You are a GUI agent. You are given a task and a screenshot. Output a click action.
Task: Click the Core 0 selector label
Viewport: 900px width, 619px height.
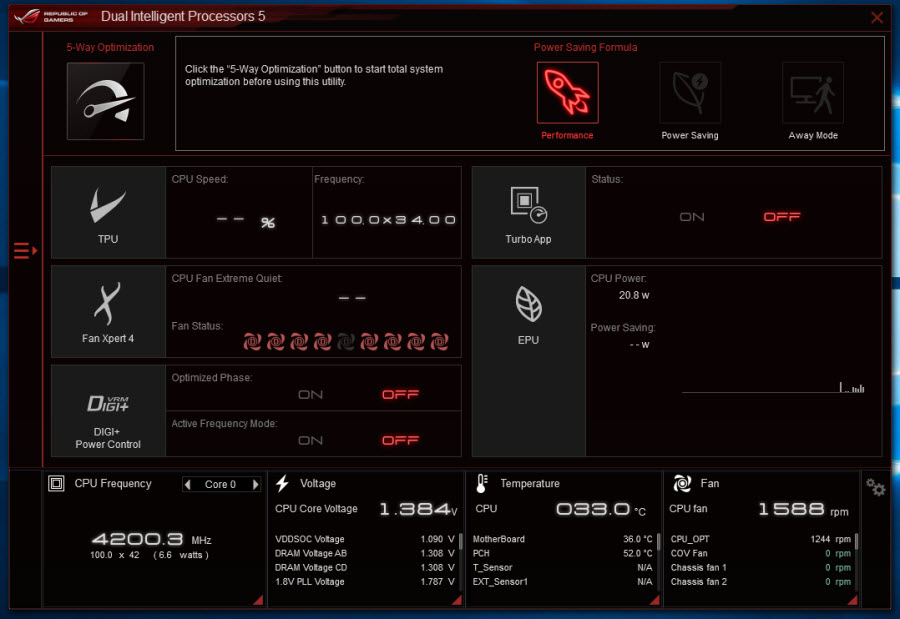point(220,484)
